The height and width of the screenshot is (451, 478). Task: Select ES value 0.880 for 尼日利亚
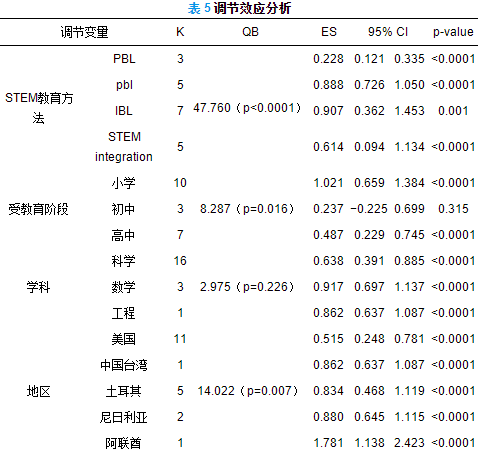coord(328,417)
